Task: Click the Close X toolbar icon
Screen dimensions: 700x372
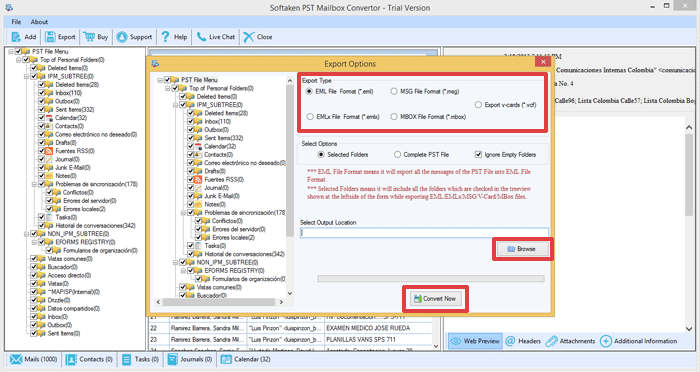Action: pyautogui.click(x=249, y=37)
